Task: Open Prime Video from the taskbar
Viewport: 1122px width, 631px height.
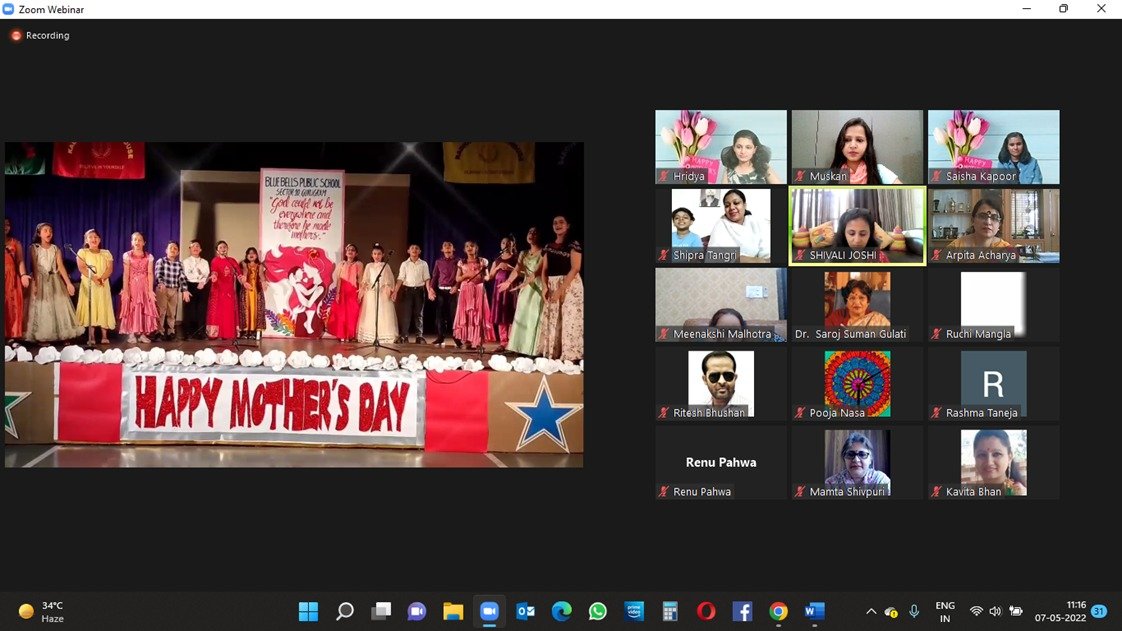Action: pyautogui.click(x=634, y=611)
